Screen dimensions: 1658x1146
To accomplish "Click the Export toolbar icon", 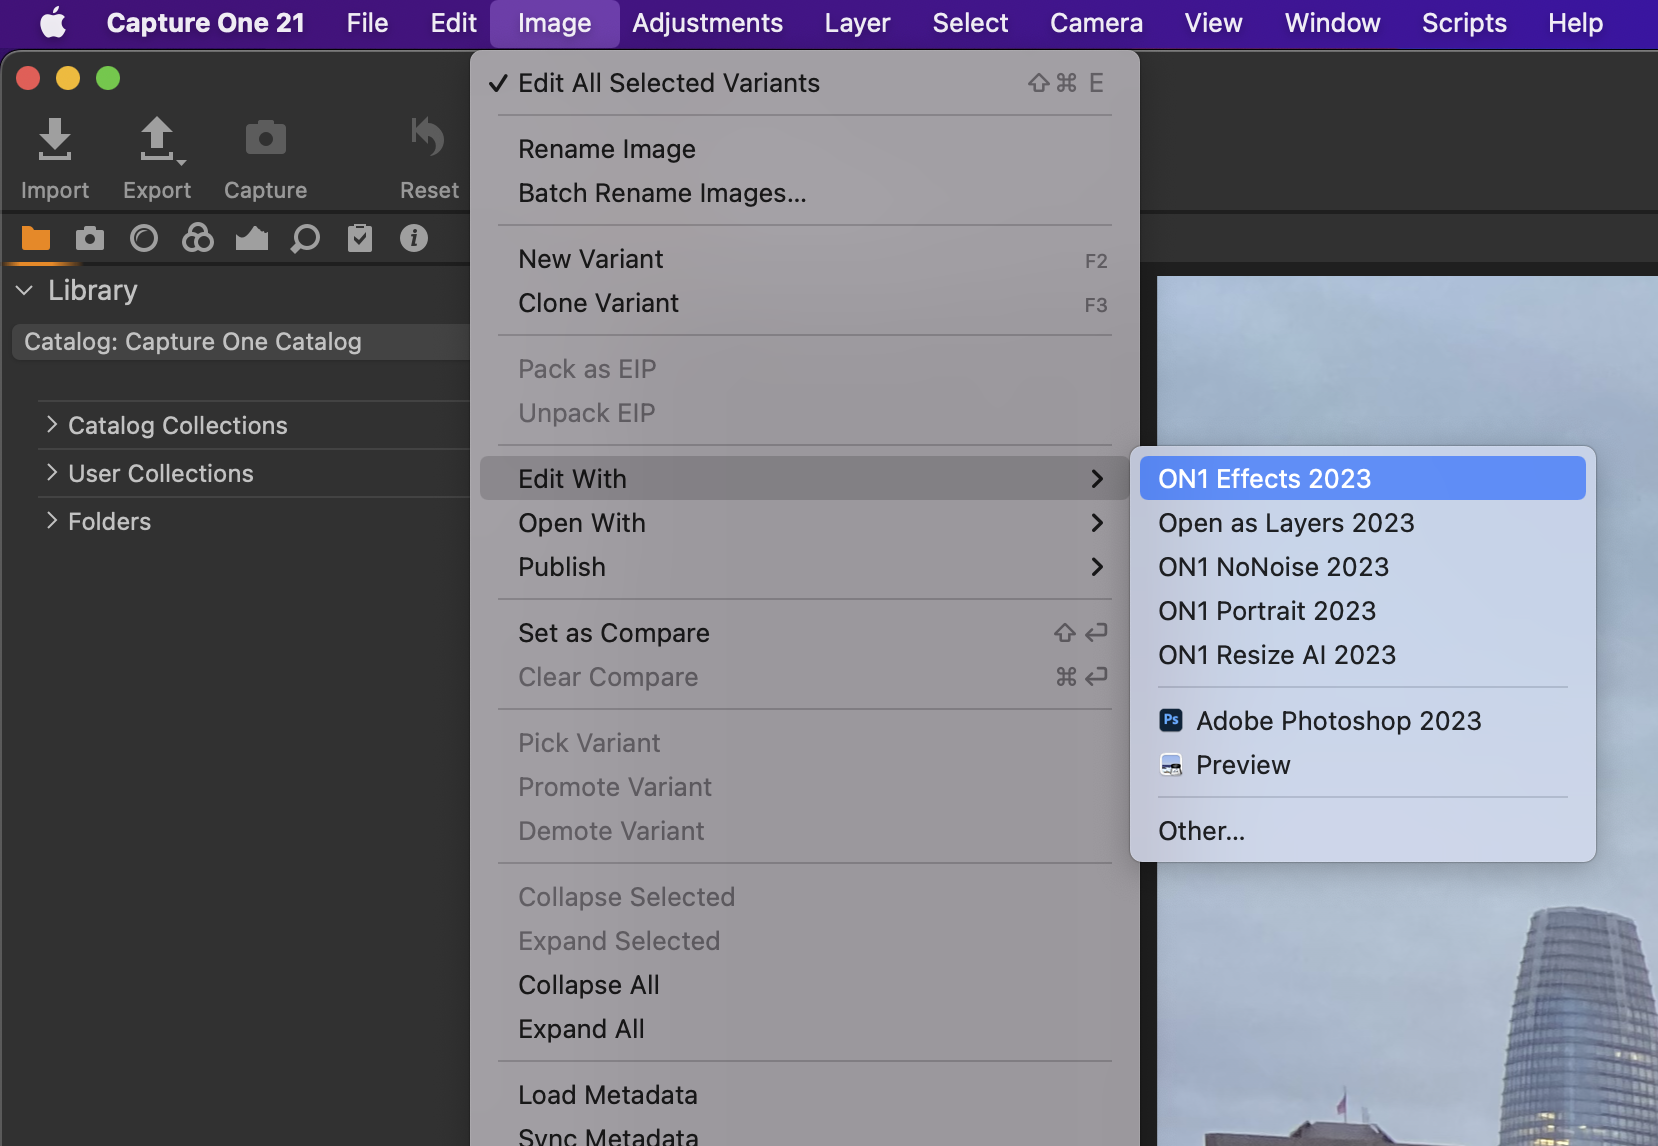I will coord(157,140).
